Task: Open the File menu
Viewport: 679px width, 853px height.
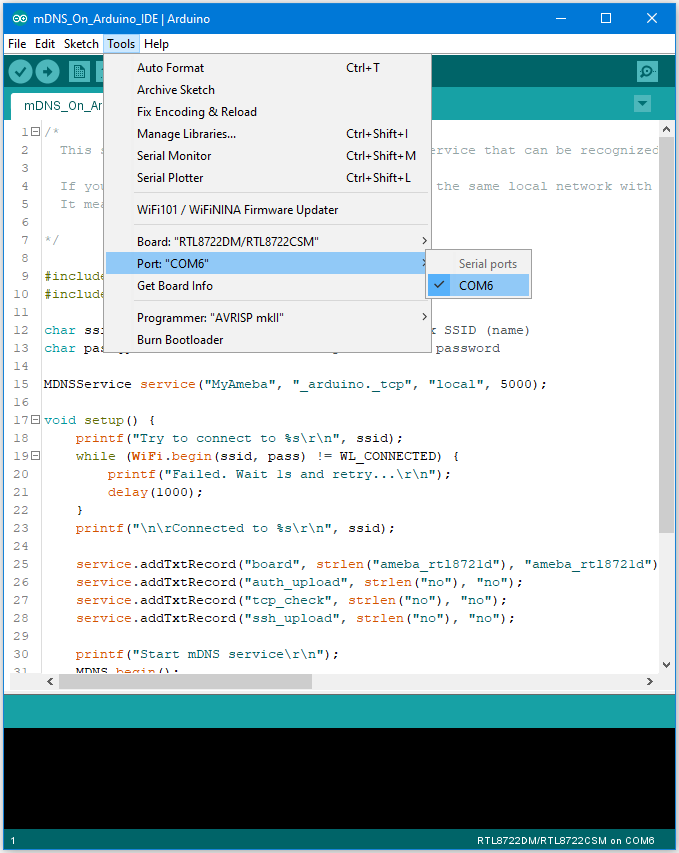Action: point(17,44)
